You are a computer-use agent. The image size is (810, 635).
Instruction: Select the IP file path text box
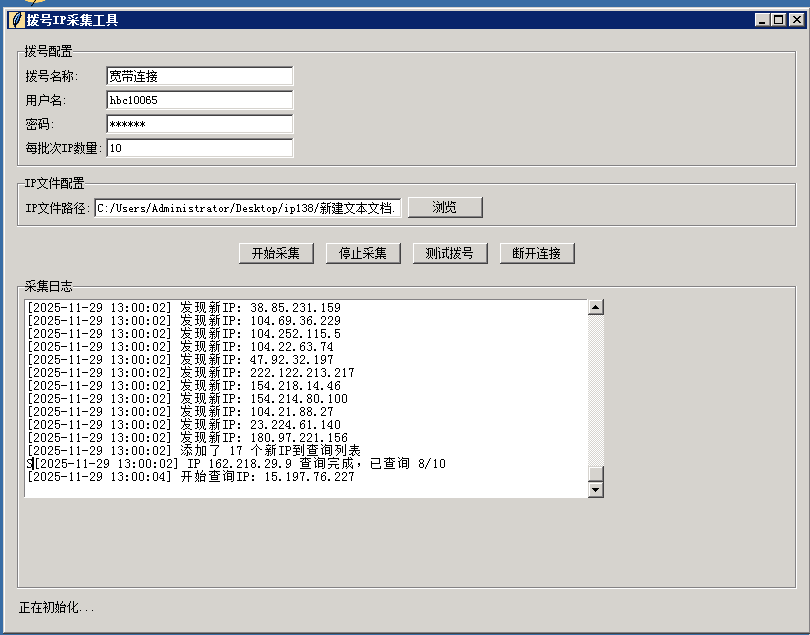pos(248,207)
